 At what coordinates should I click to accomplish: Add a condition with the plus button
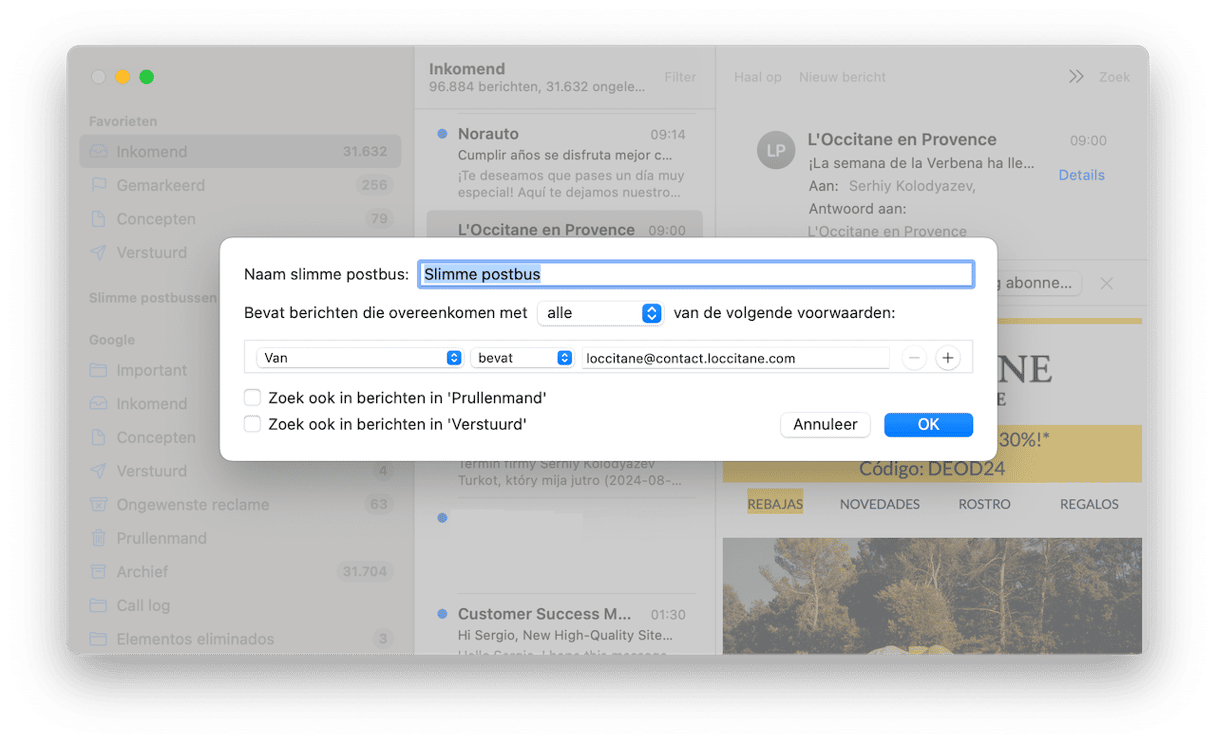pyautogui.click(x=948, y=358)
